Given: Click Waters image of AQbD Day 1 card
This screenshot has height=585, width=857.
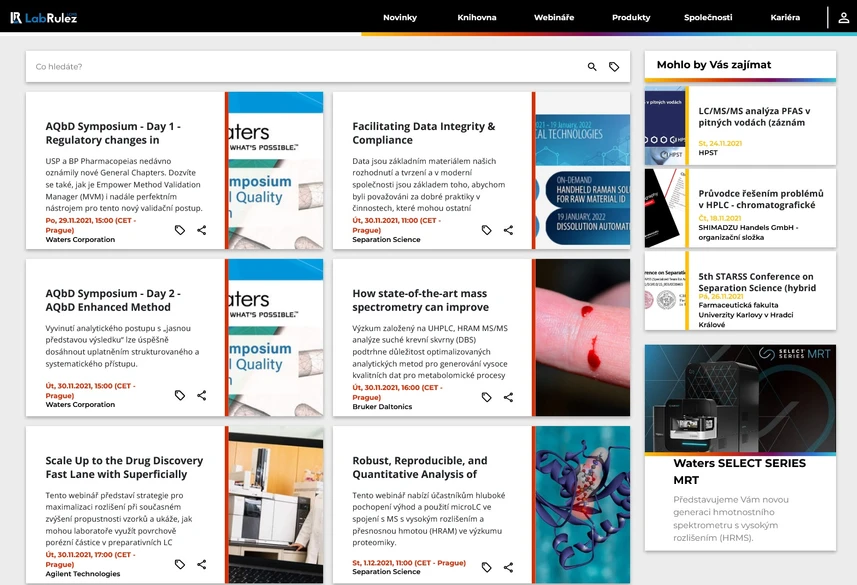Looking at the screenshot, I should (276, 171).
